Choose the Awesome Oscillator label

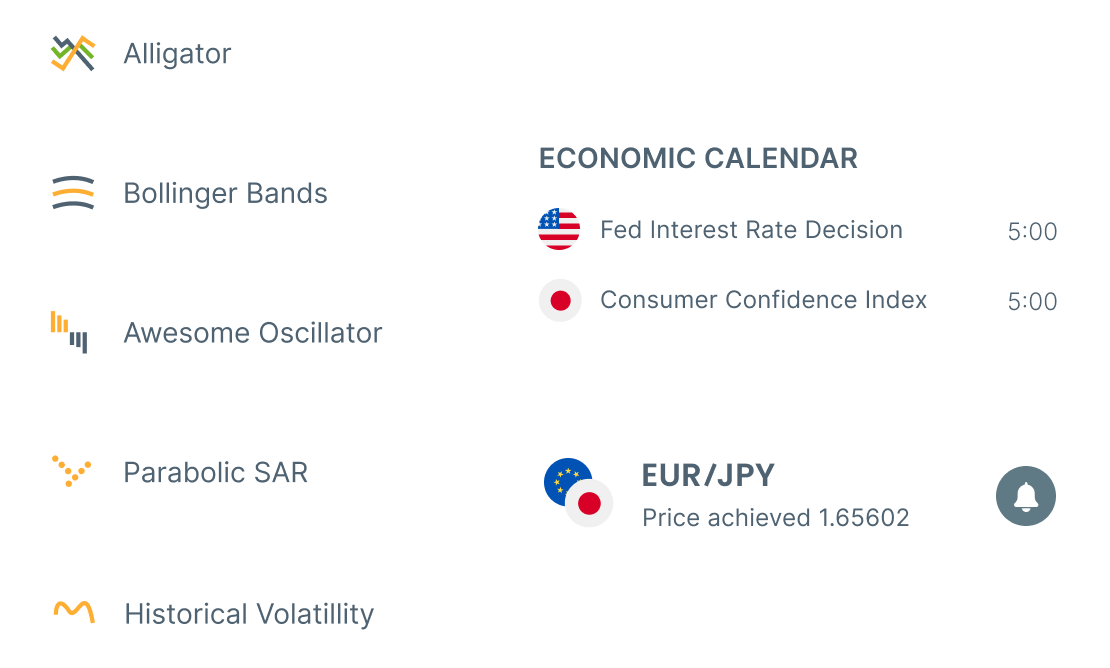(x=252, y=333)
